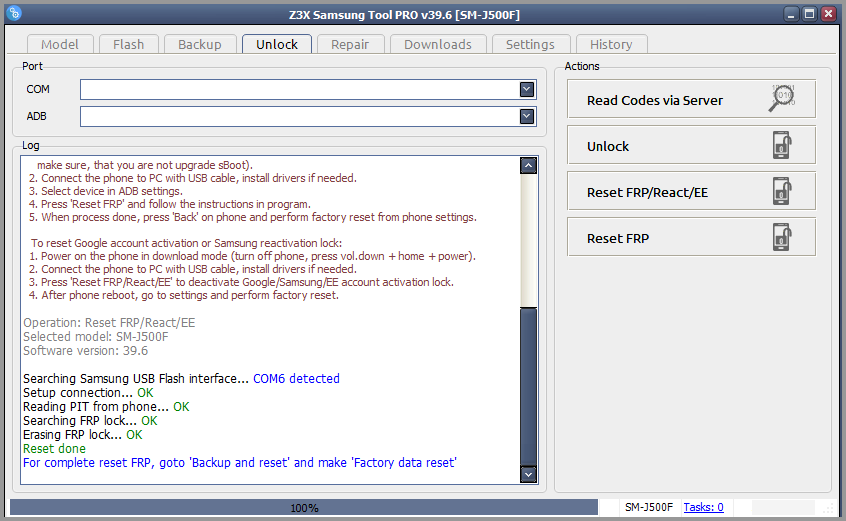Click 'After phone reboot' instruction line
This screenshot has width=846, height=521.
click(183, 295)
